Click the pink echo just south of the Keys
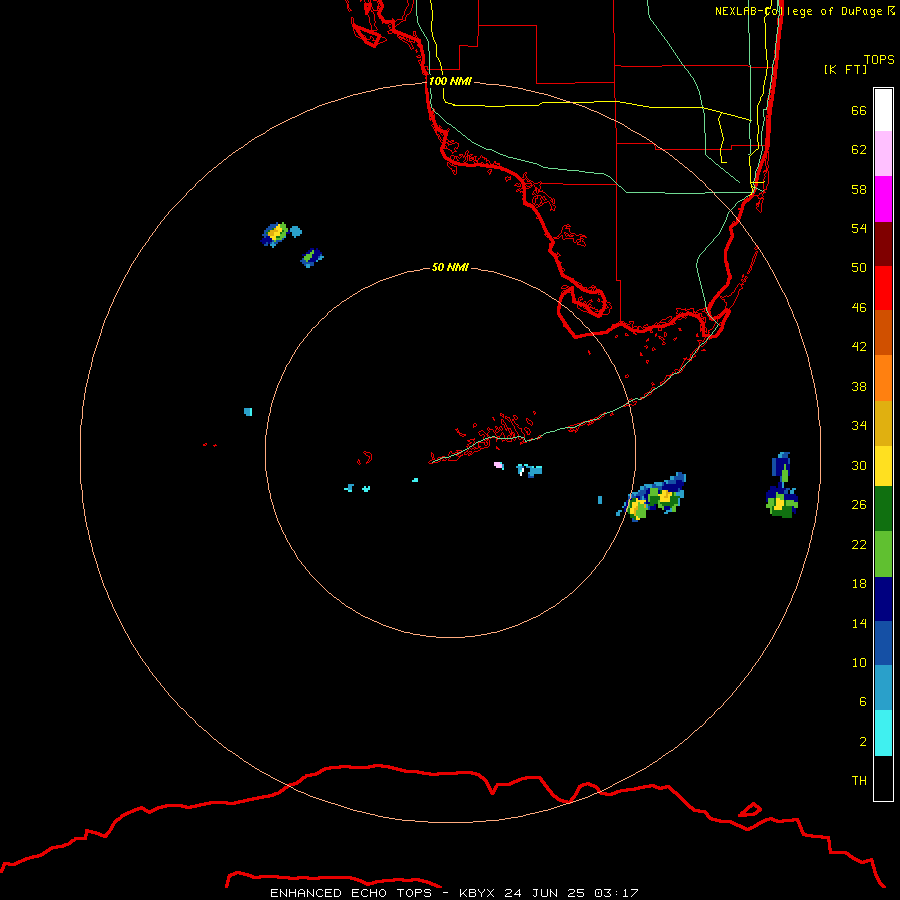 coord(499,465)
